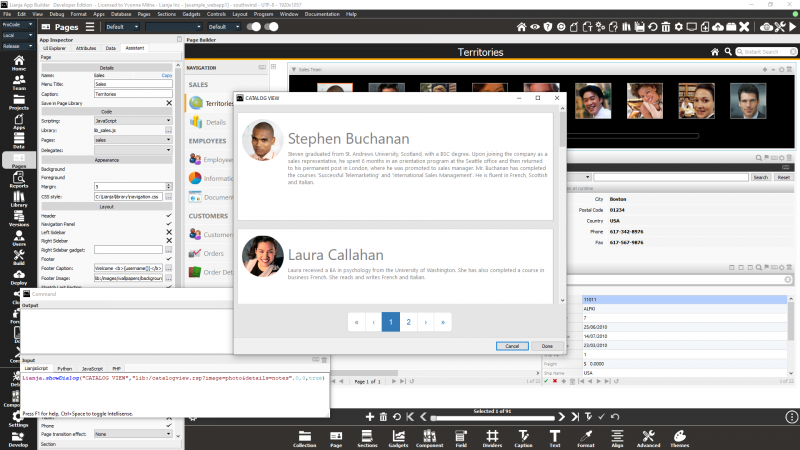Click the Catalog View vertical scrollbar

[x=562, y=204]
